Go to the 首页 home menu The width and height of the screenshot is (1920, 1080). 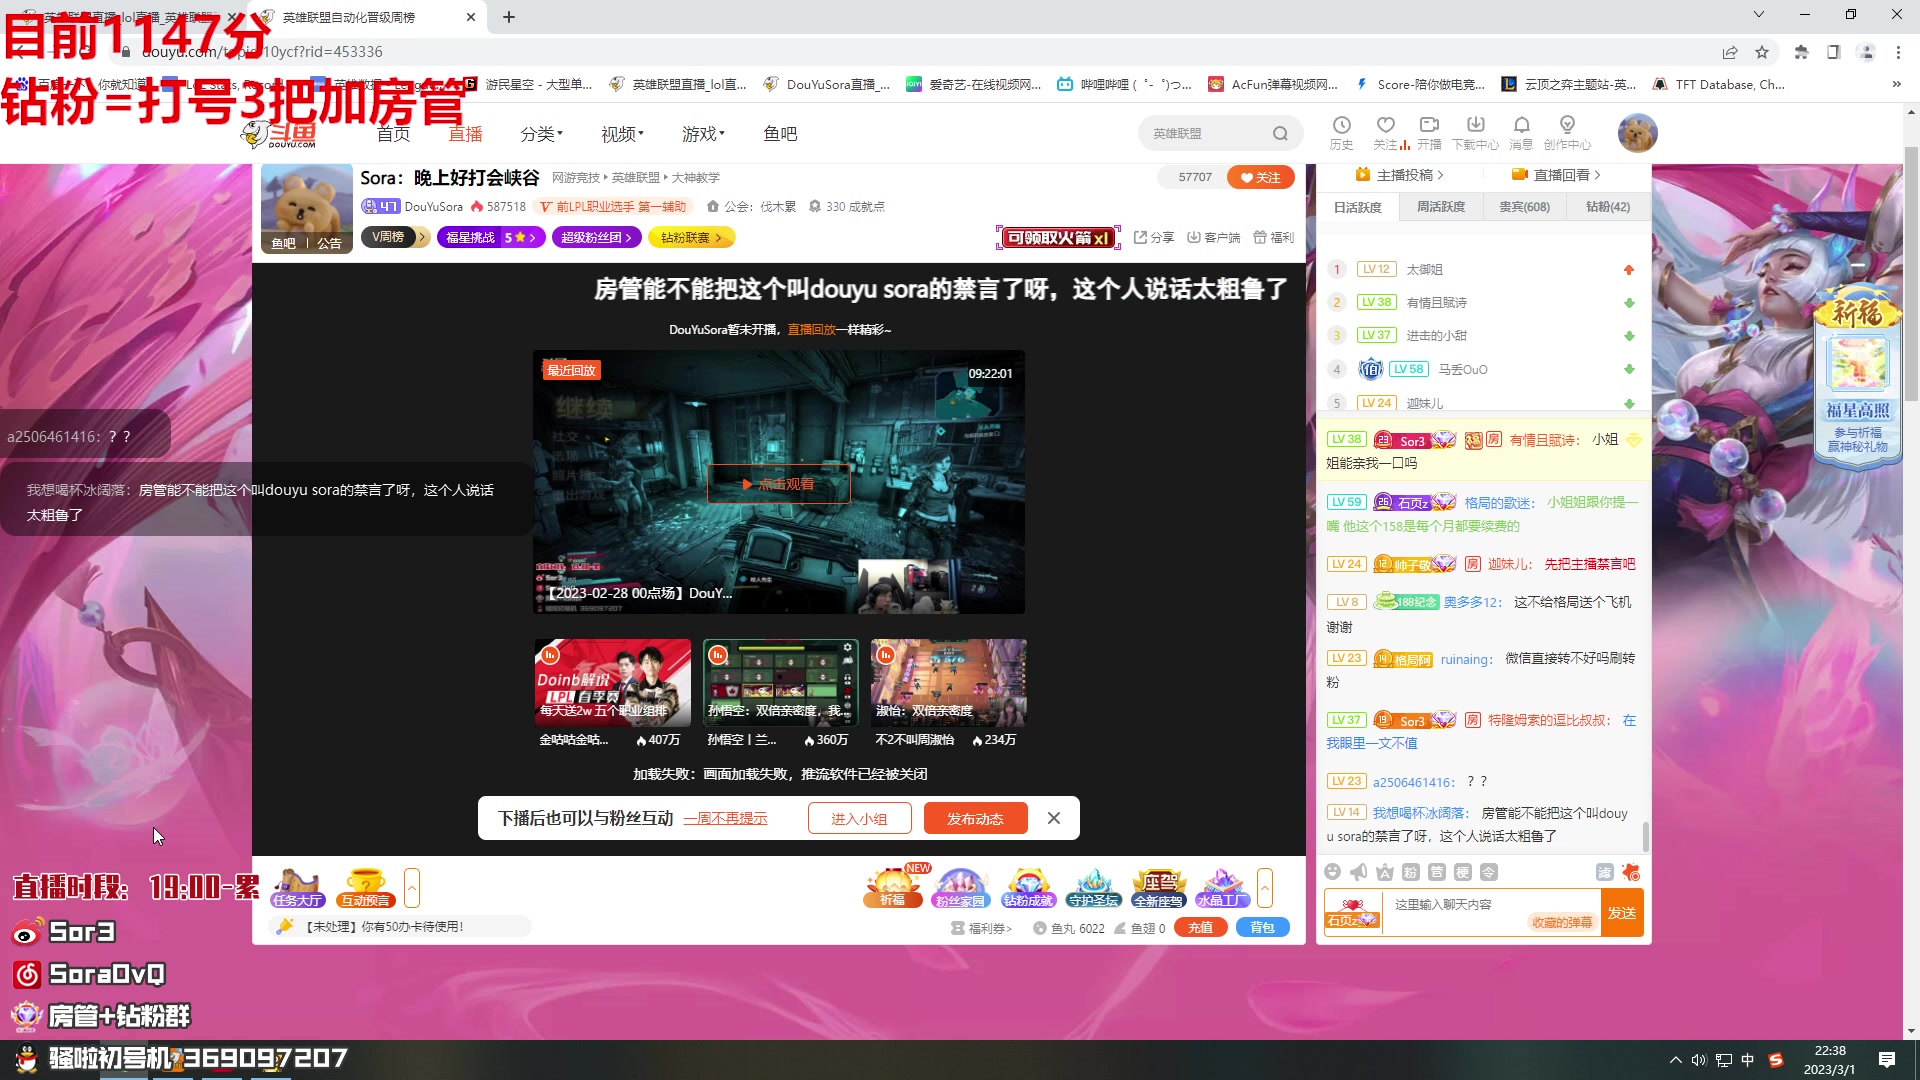(393, 133)
